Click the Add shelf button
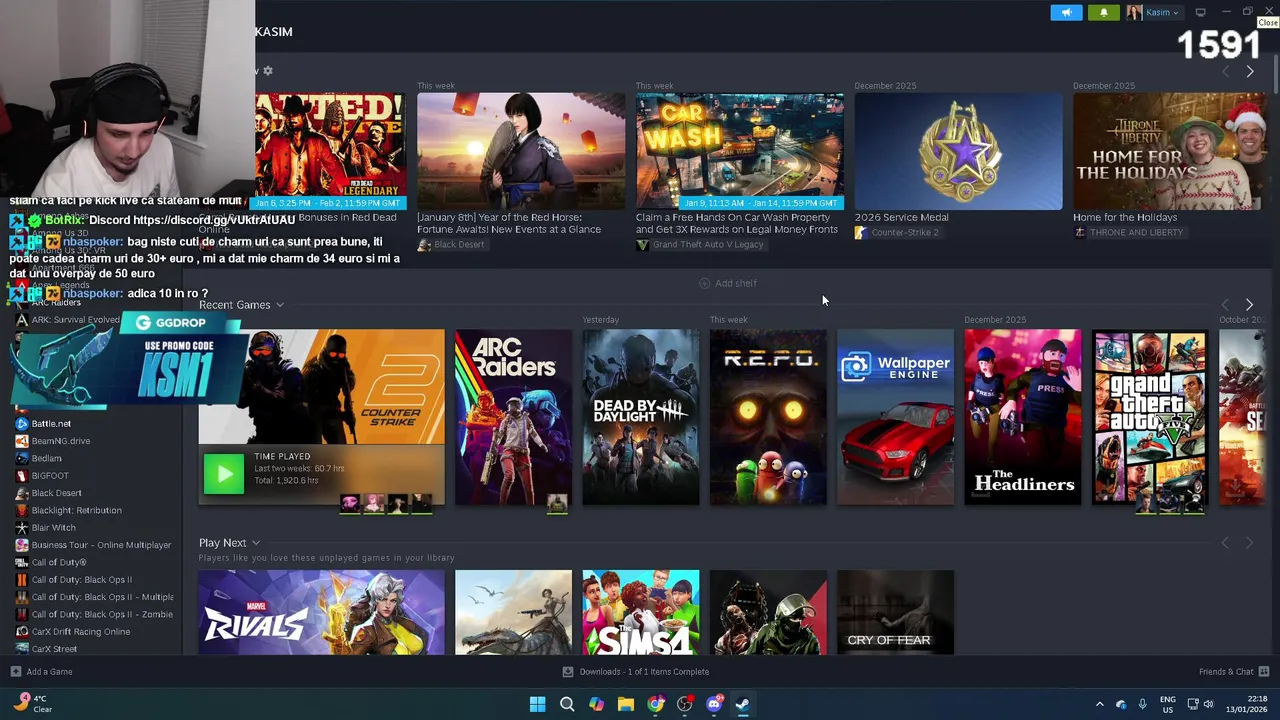 (727, 283)
